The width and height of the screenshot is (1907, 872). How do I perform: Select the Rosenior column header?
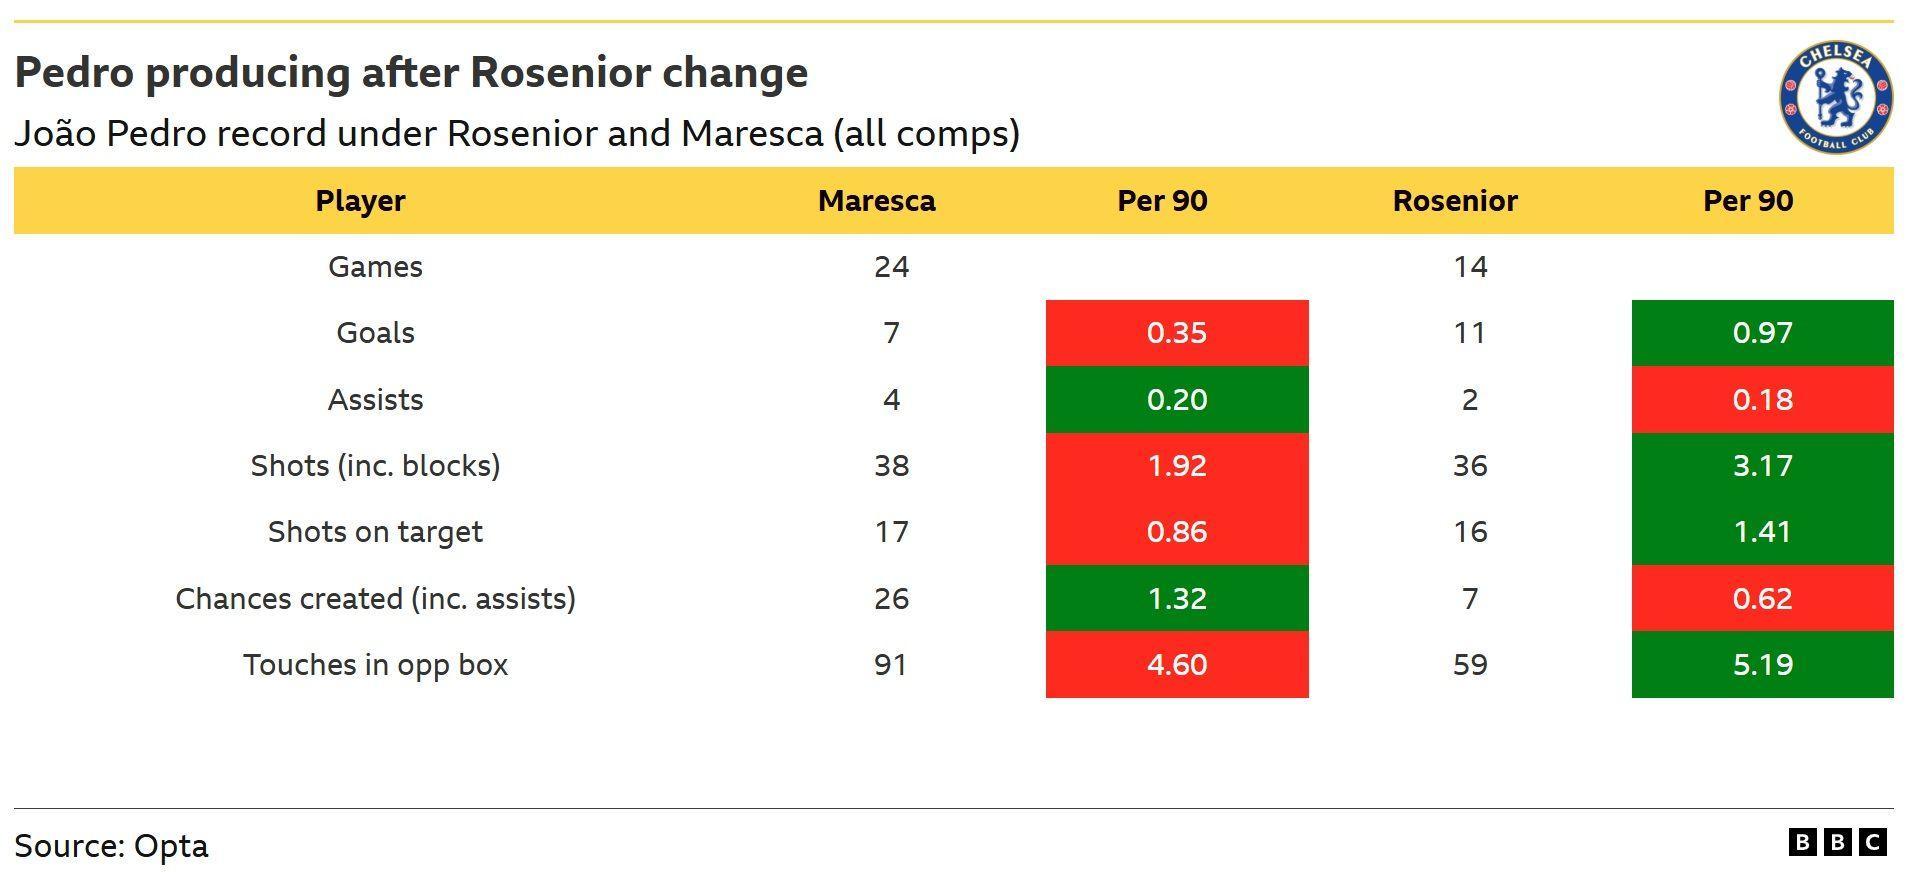pyautogui.click(x=1455, y=201)
